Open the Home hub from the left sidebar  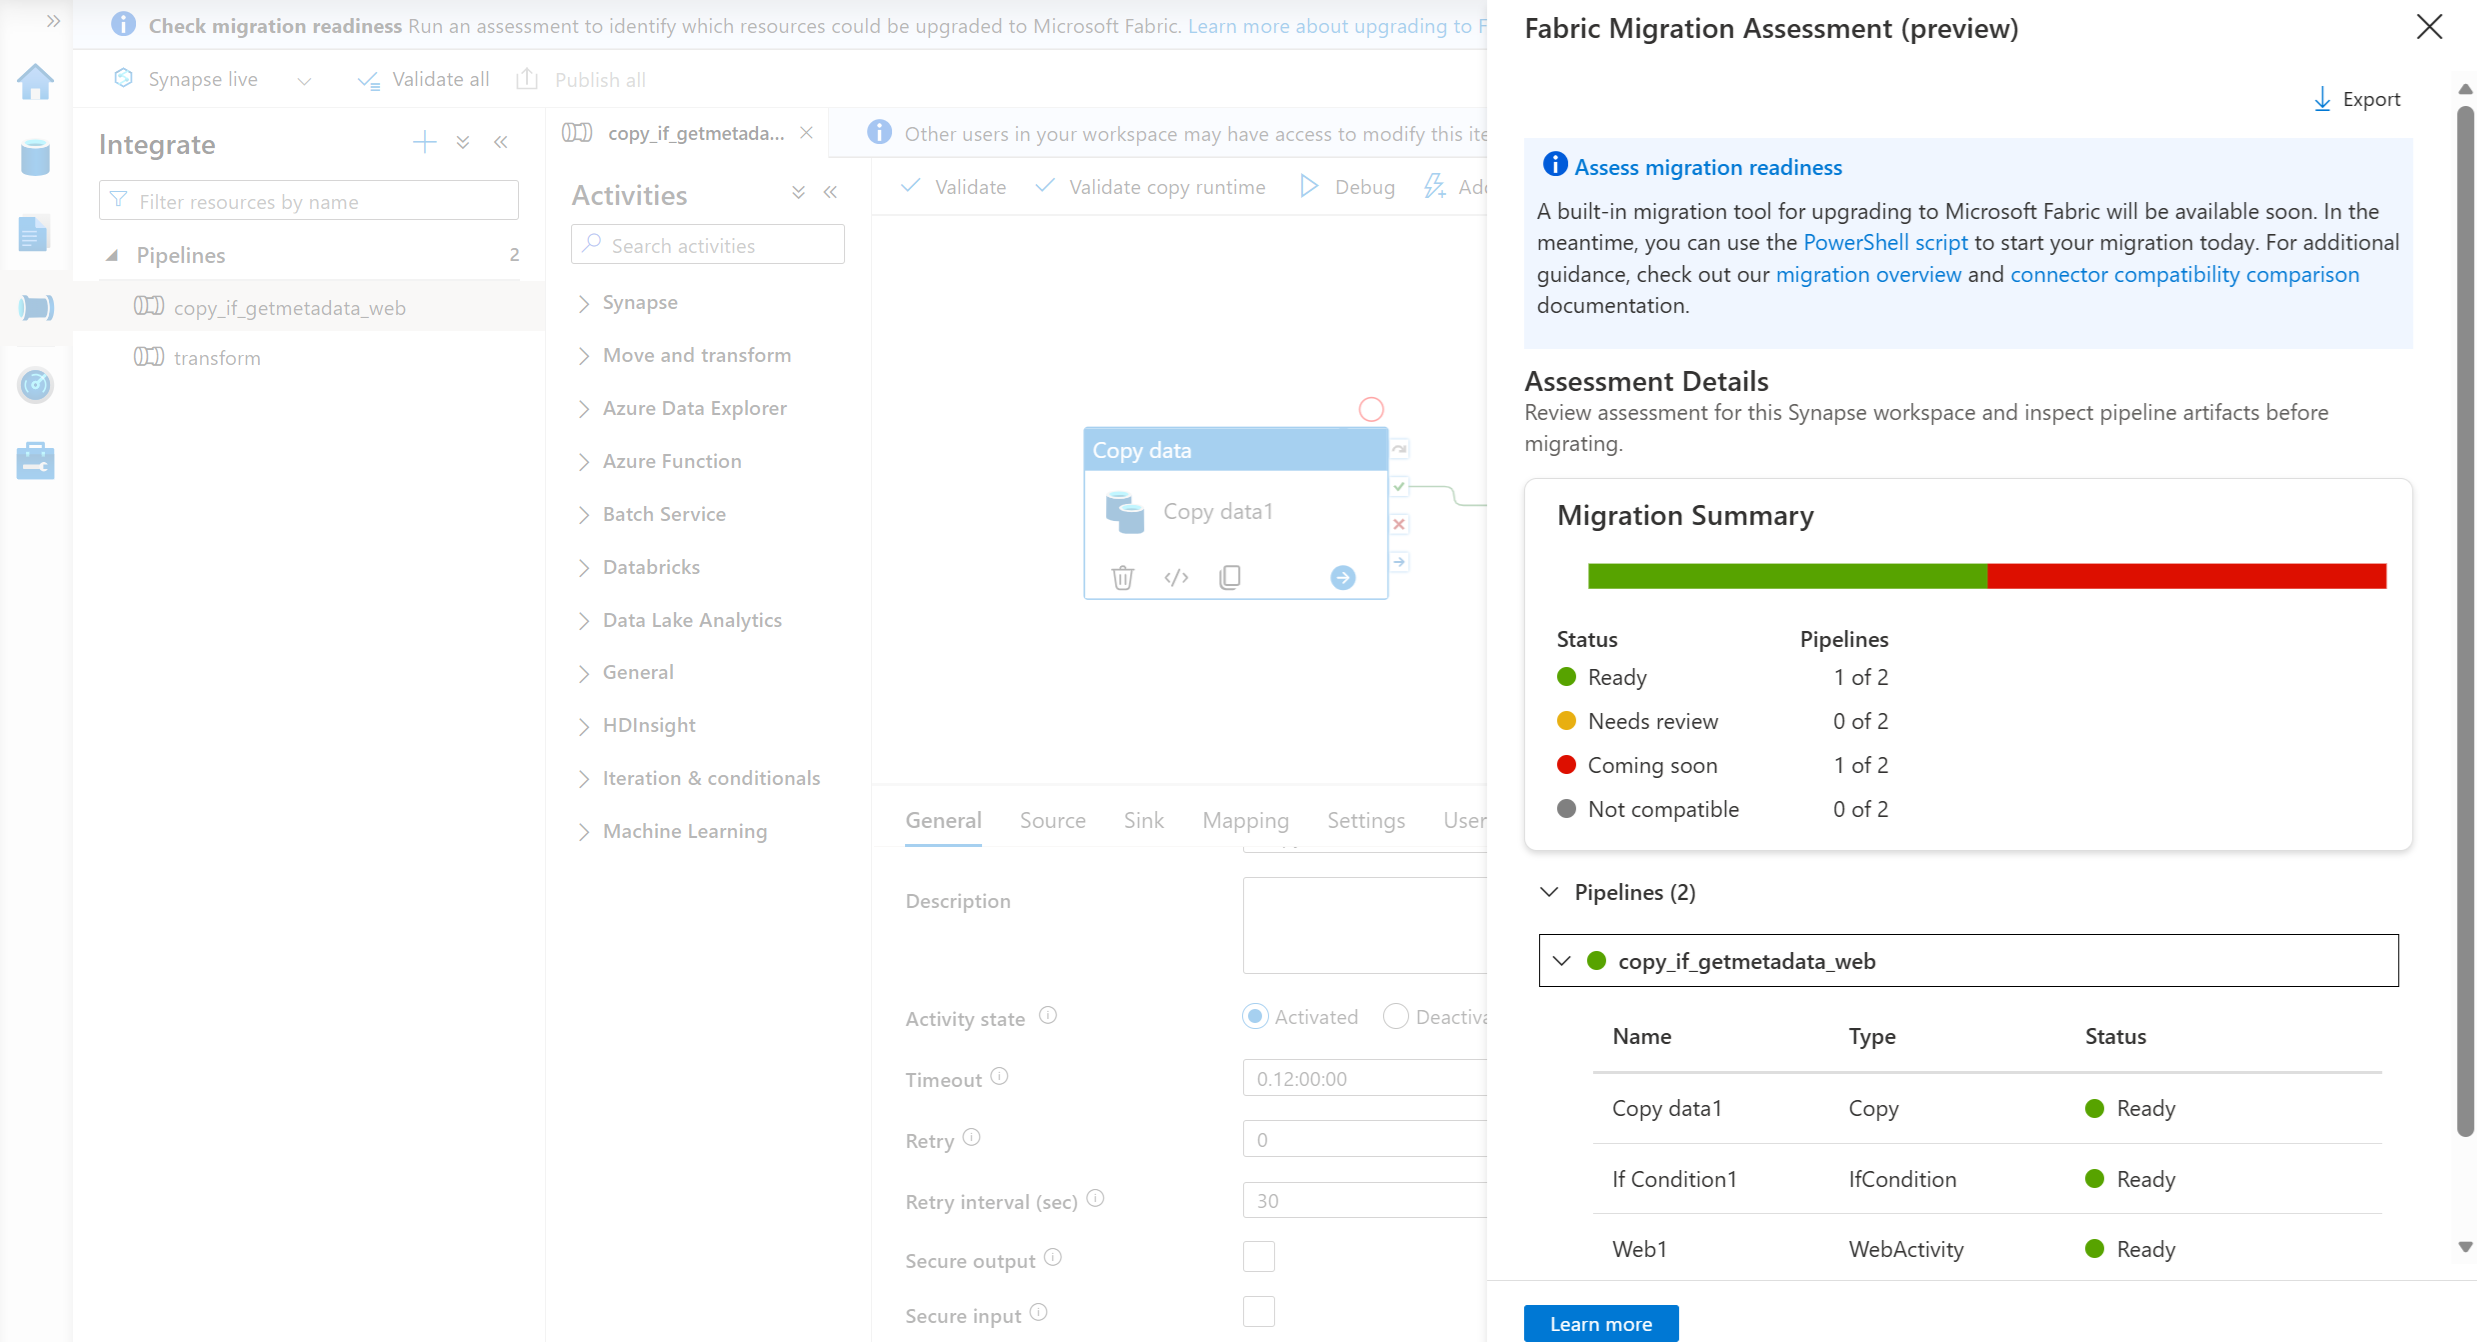point(35,81)
